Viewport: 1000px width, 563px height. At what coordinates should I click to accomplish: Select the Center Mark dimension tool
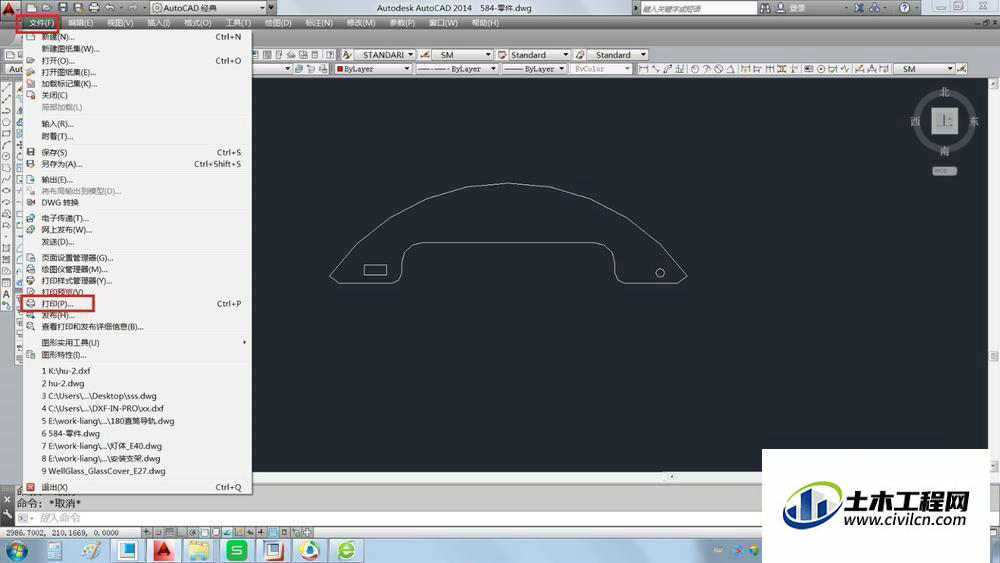click(821, 69)
